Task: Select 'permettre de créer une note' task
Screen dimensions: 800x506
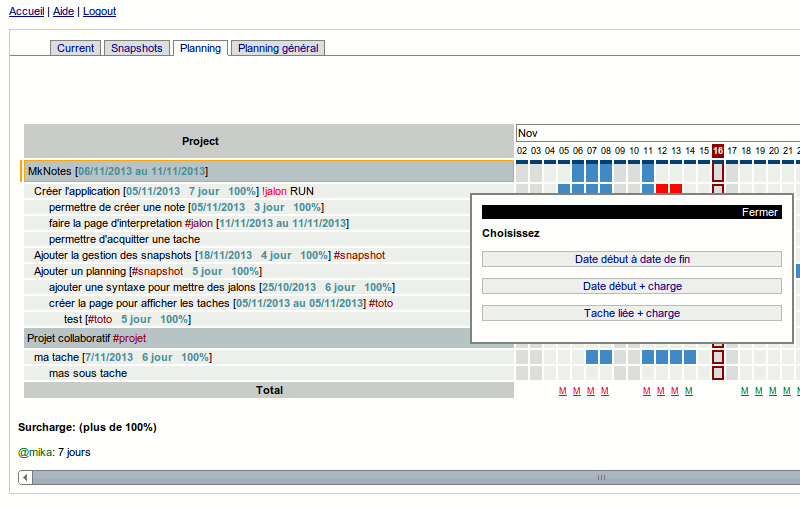Action: (x=247, y=207)
